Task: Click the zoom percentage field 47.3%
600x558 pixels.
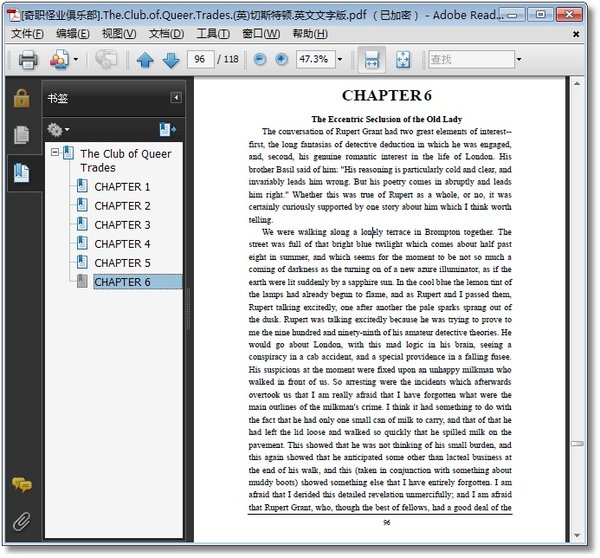Action: click(315, 59)
